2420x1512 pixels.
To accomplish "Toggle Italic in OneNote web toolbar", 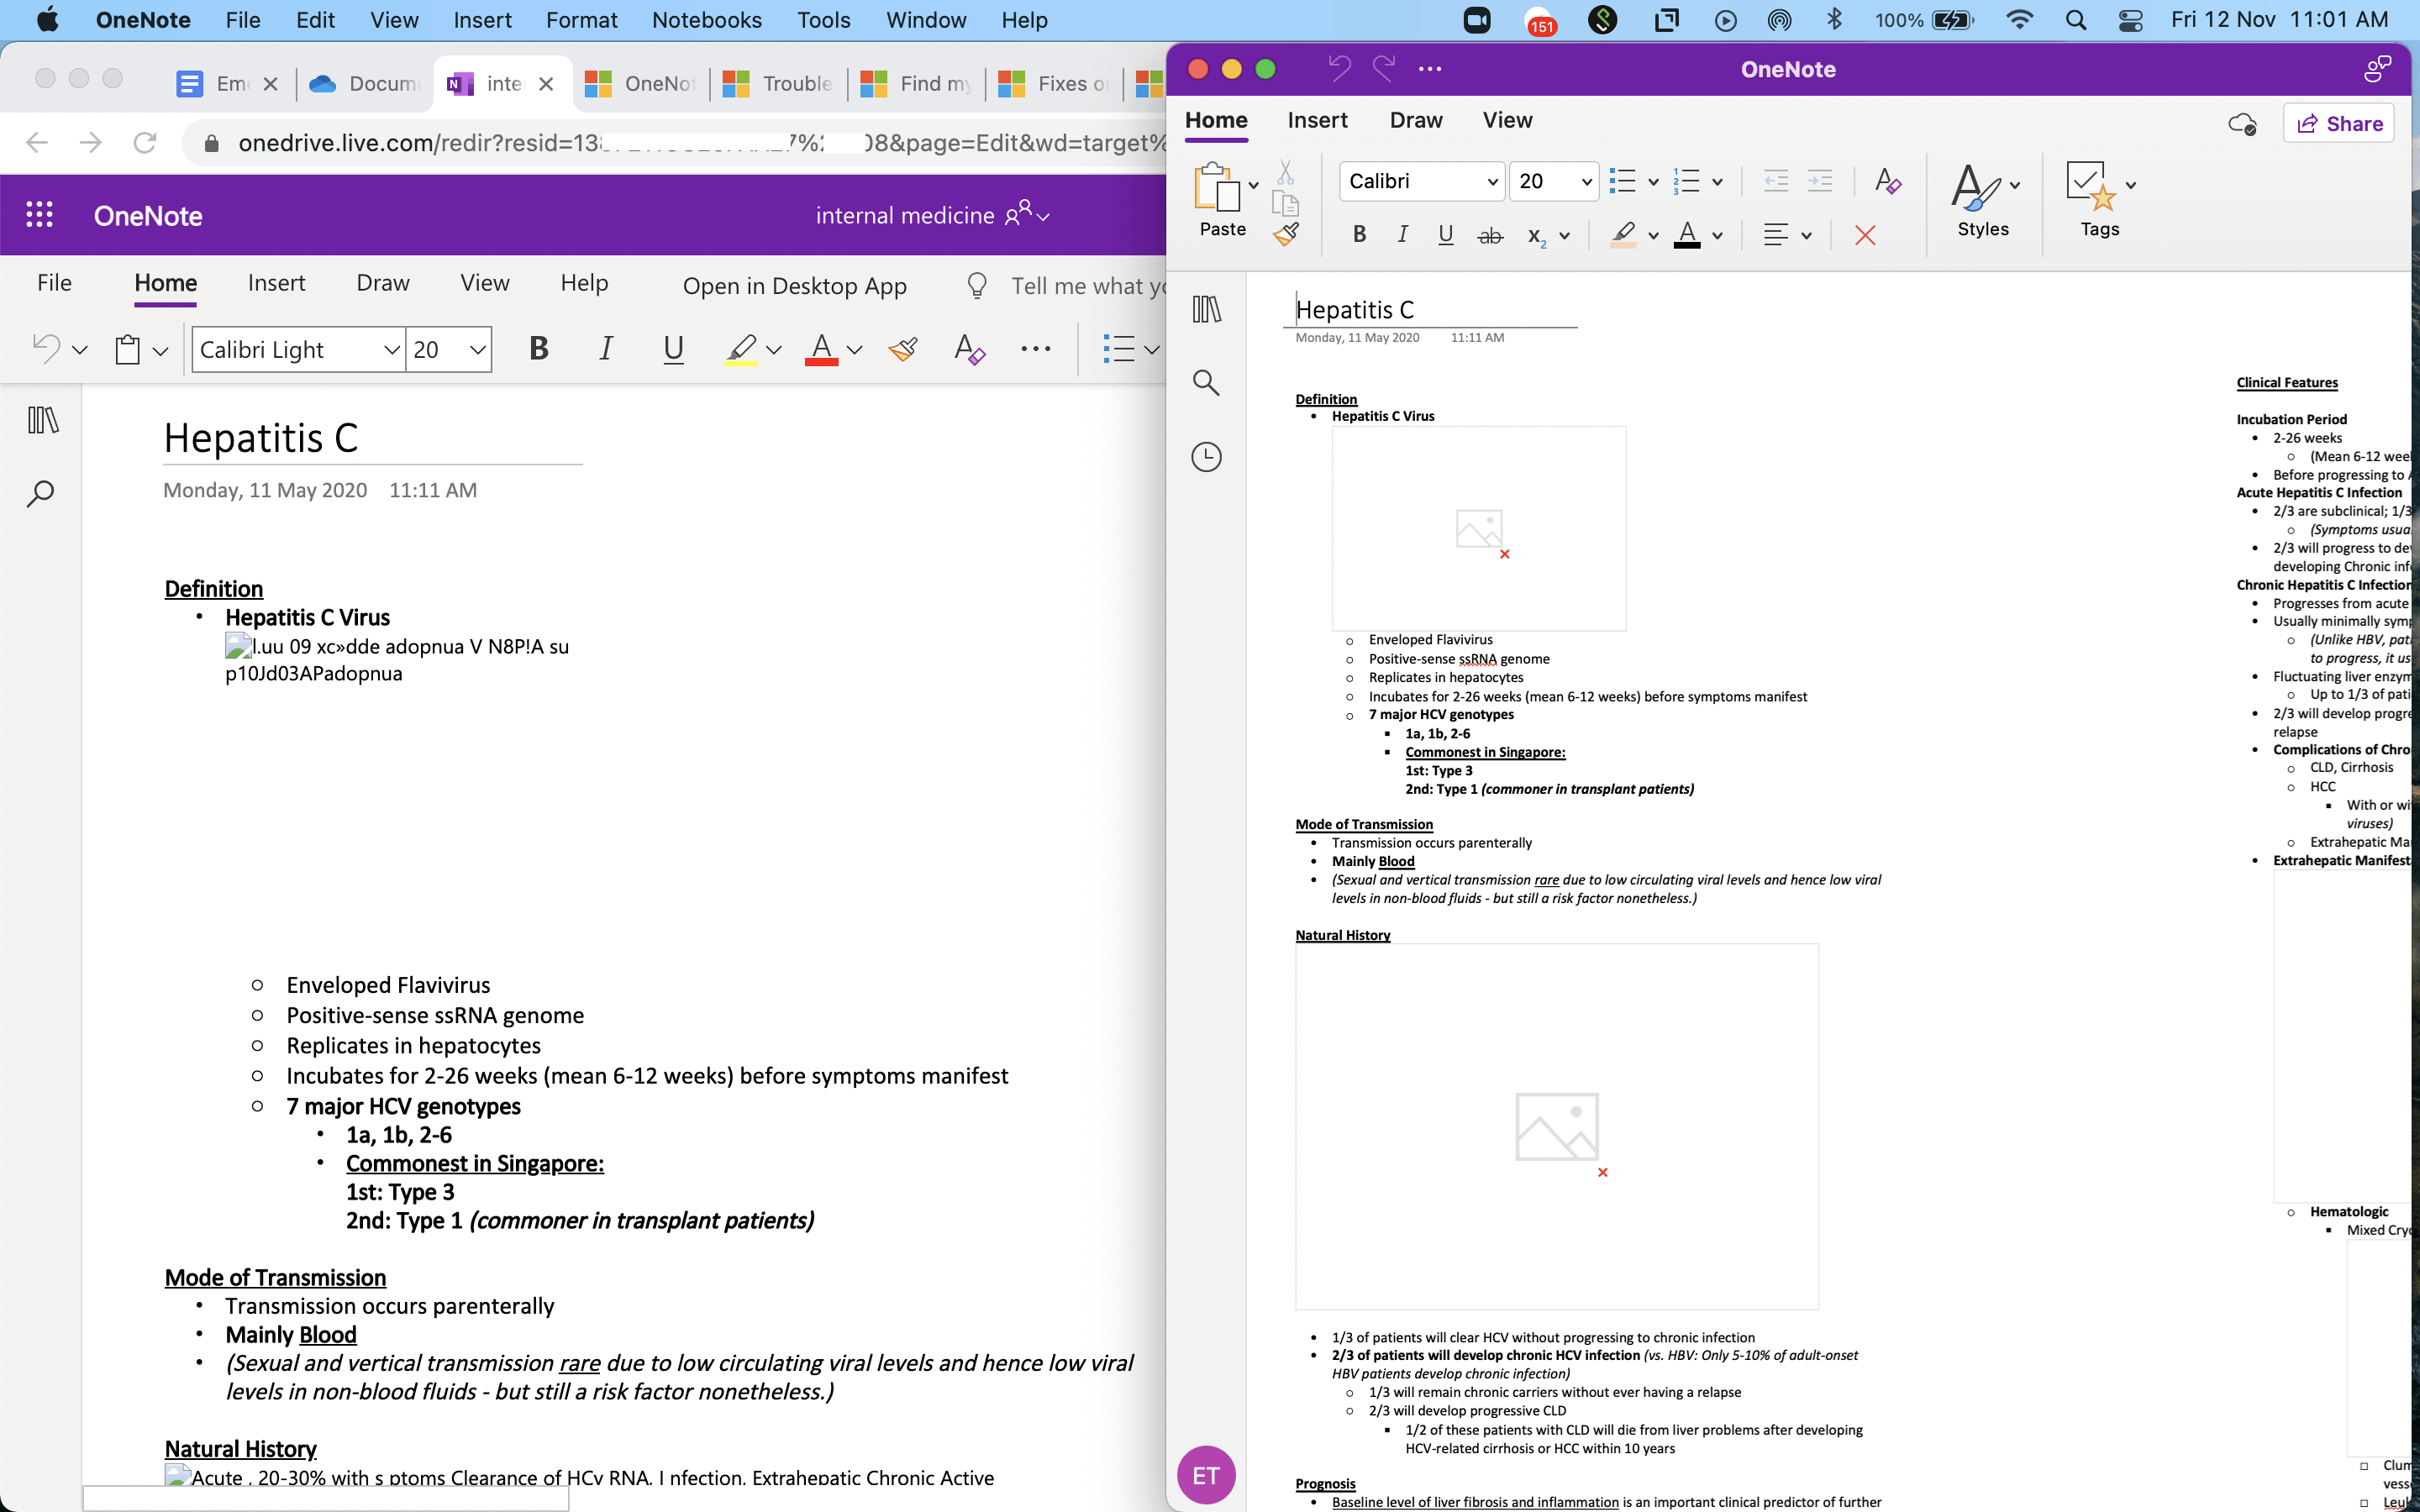I will pos(606,348).
